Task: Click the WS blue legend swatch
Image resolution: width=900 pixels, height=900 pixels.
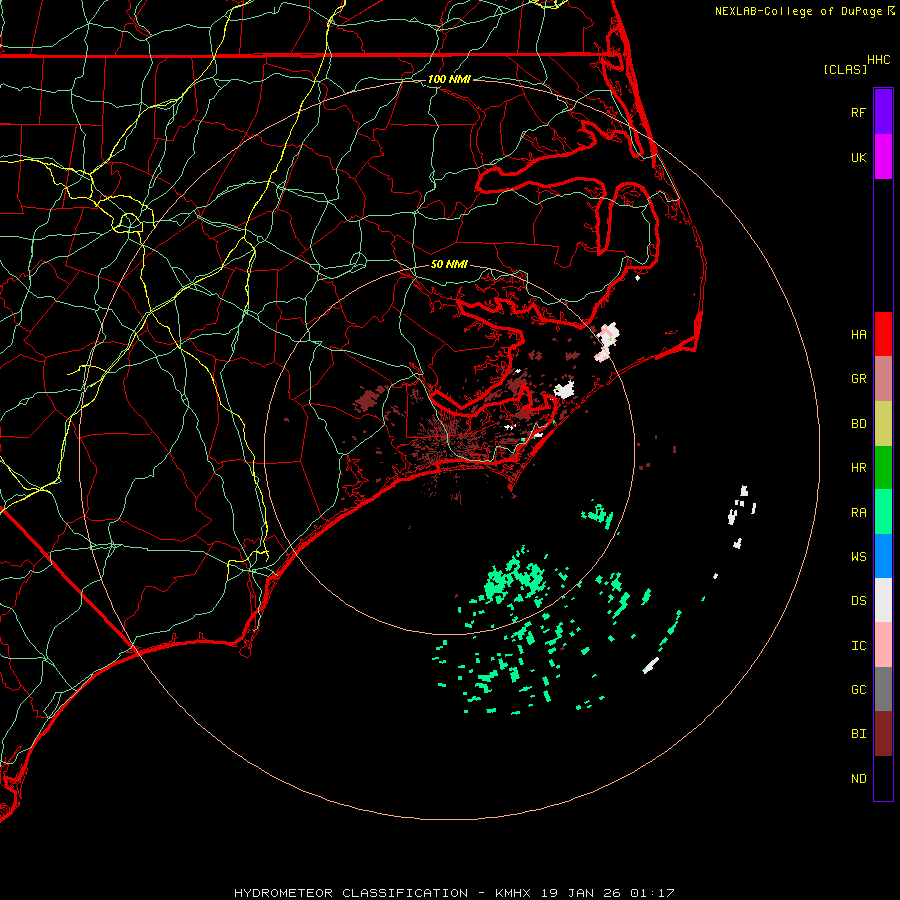Action: [883, 556]
